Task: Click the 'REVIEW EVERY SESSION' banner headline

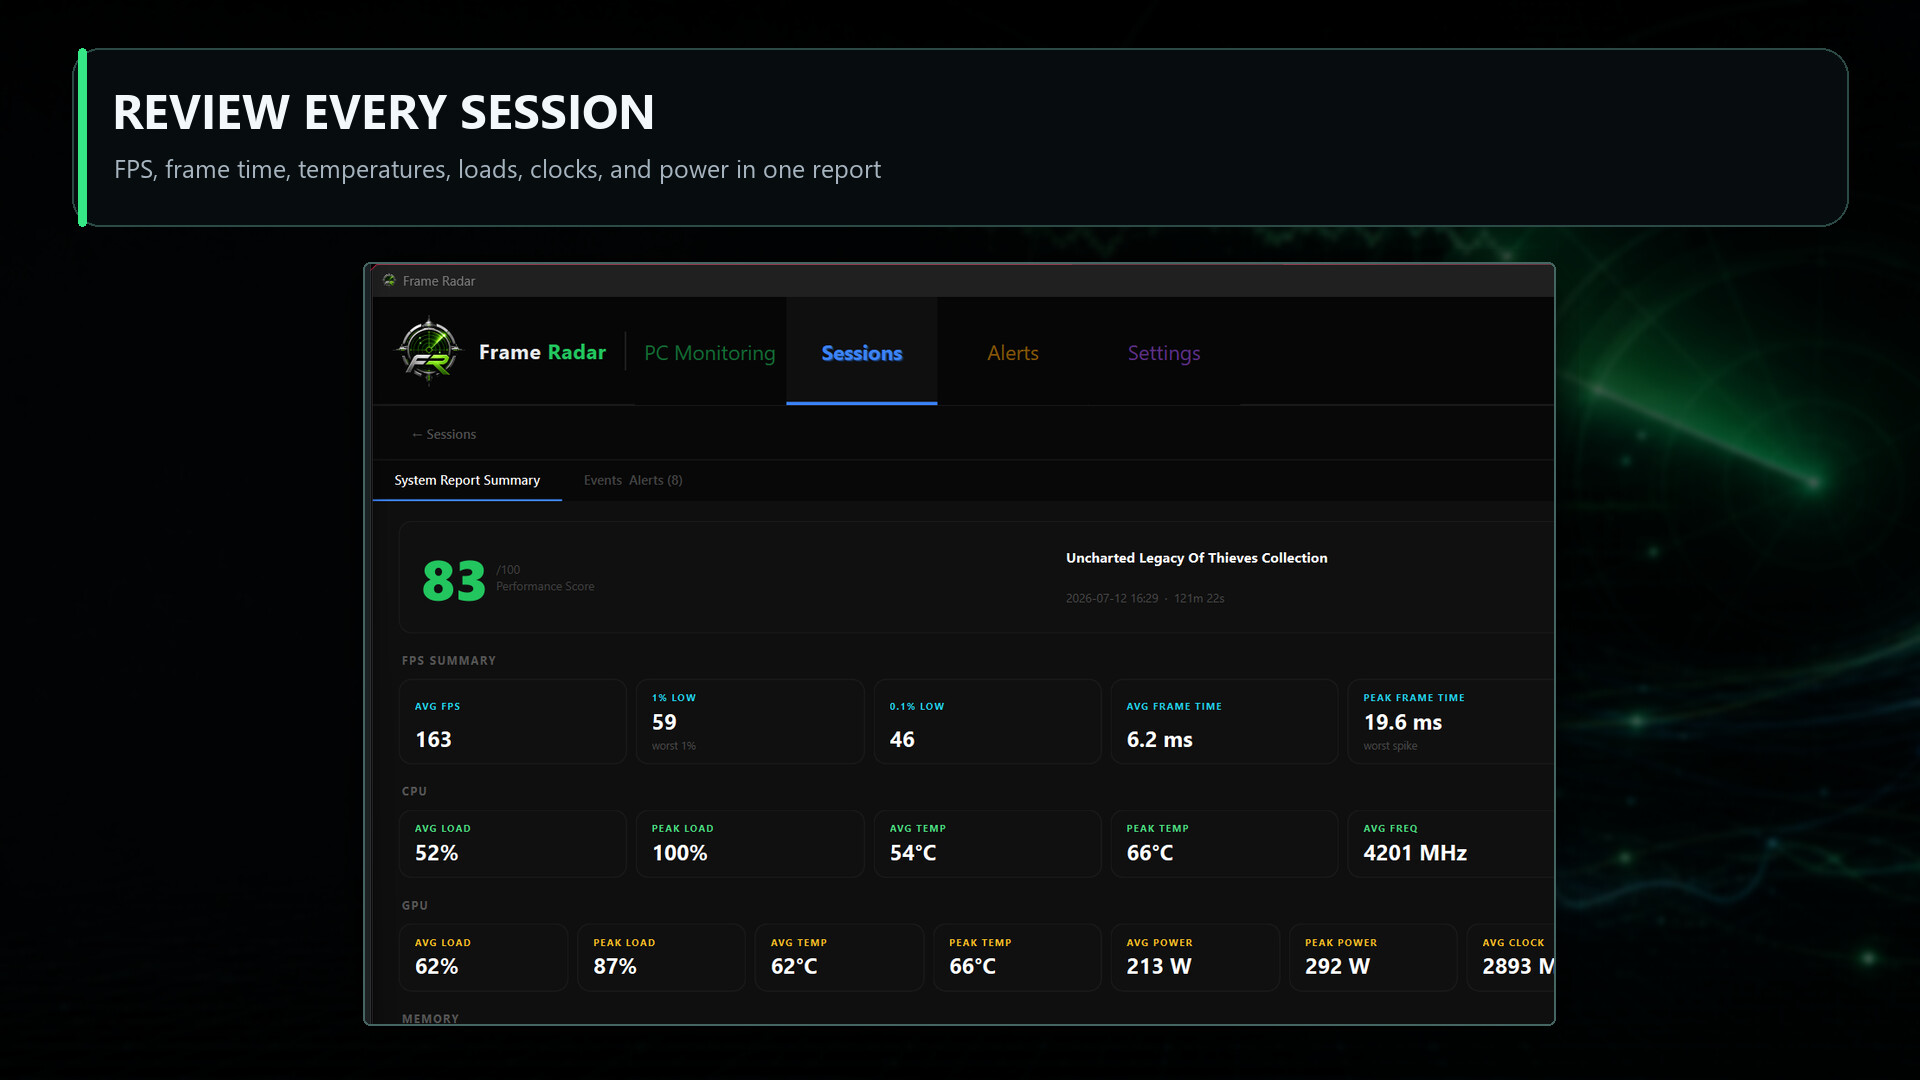Action: point(384,112)
